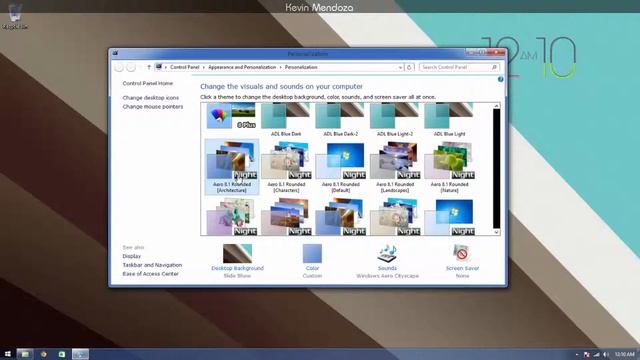Choose the ADL Blue Light-2 theme
The height and width of the screenshot is (360, 640).
tap(395, 120)
